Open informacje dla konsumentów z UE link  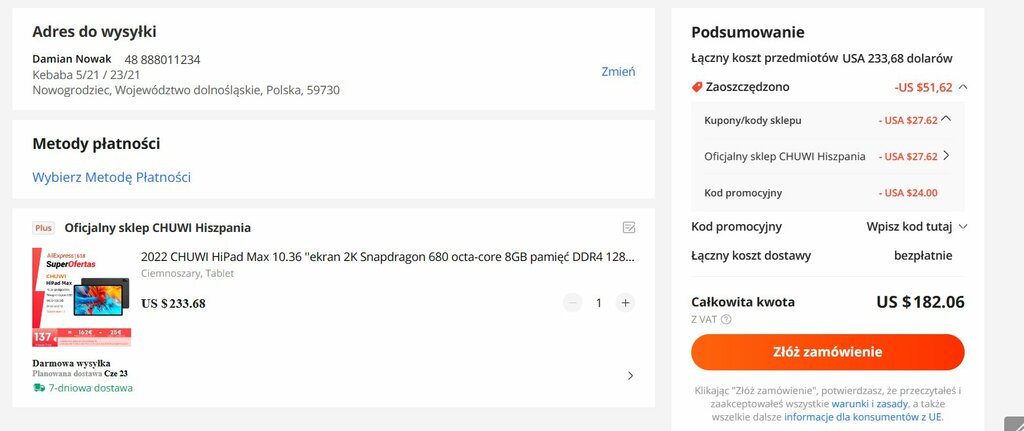tap(863, 417)
